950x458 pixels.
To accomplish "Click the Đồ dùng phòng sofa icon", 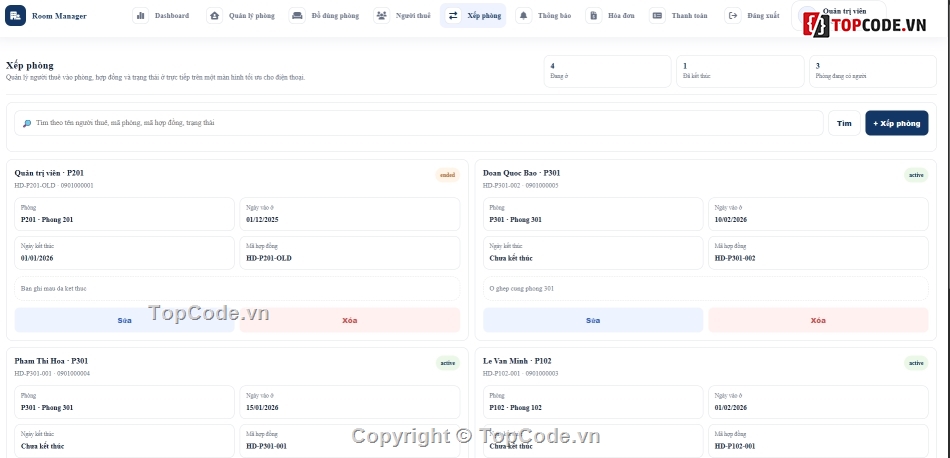I will point(297,16).
